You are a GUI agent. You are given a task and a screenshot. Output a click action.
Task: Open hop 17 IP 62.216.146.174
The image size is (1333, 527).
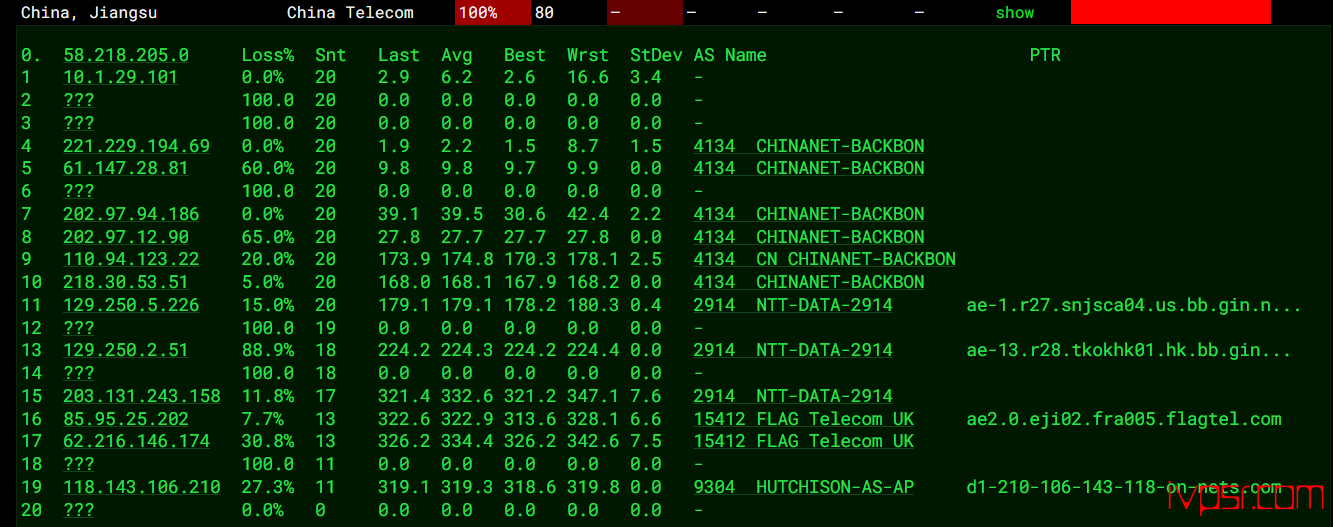click(x=136, y=441)
